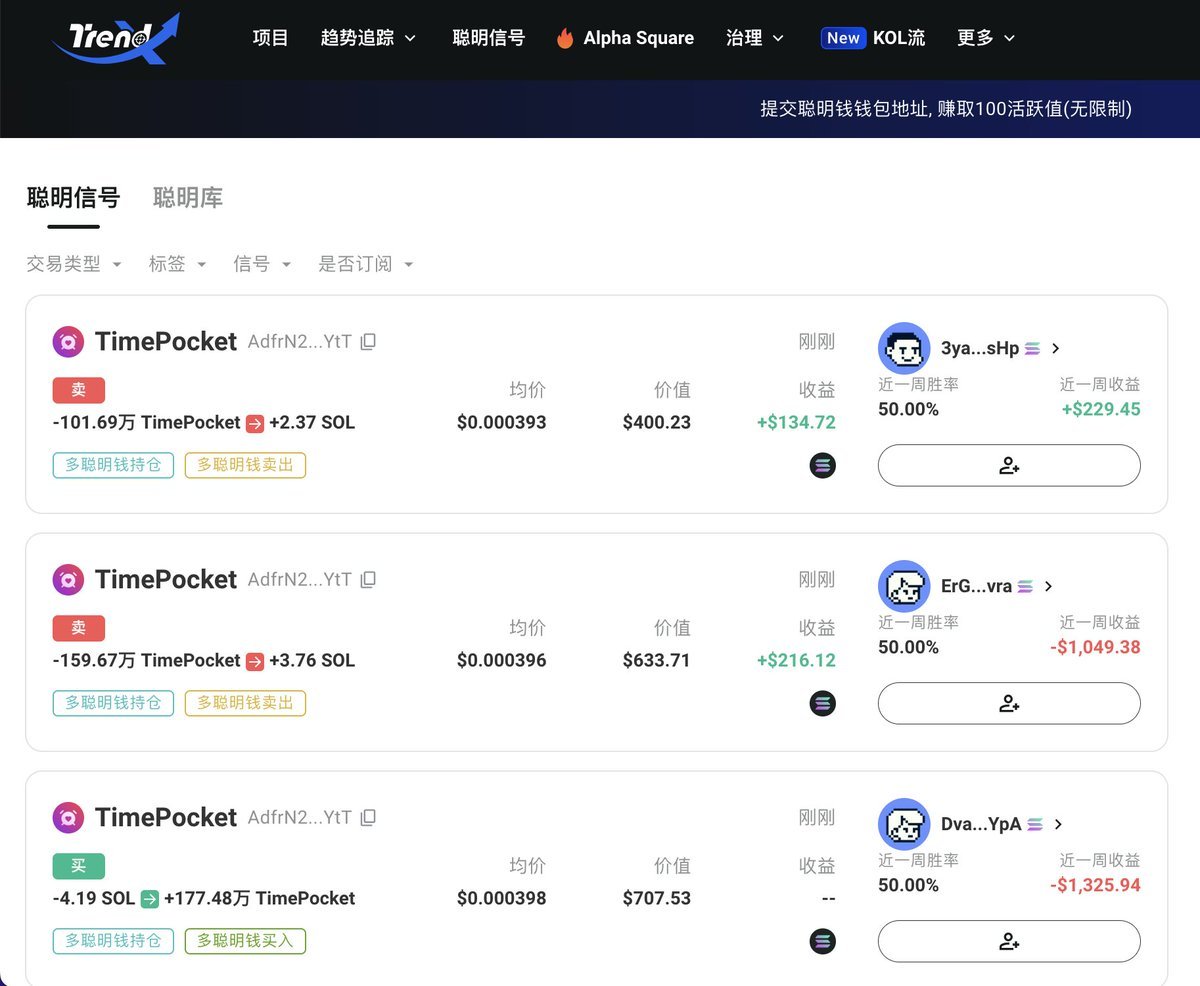Click the profit value +$216.12

coord(796,661)
